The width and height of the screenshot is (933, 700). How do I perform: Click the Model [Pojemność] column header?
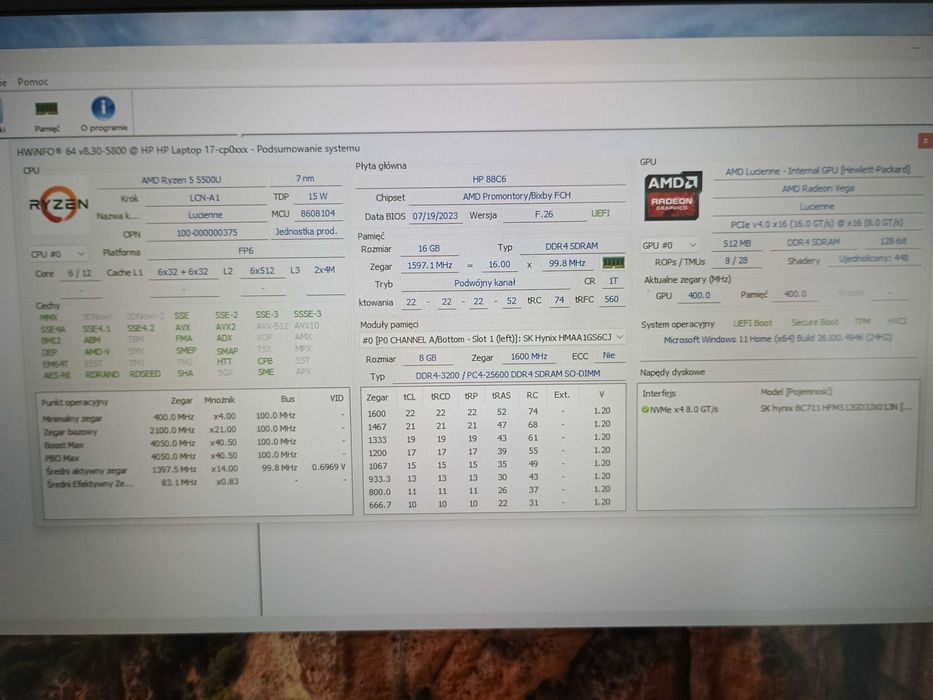pyautogui.click(x=796, y=392)
